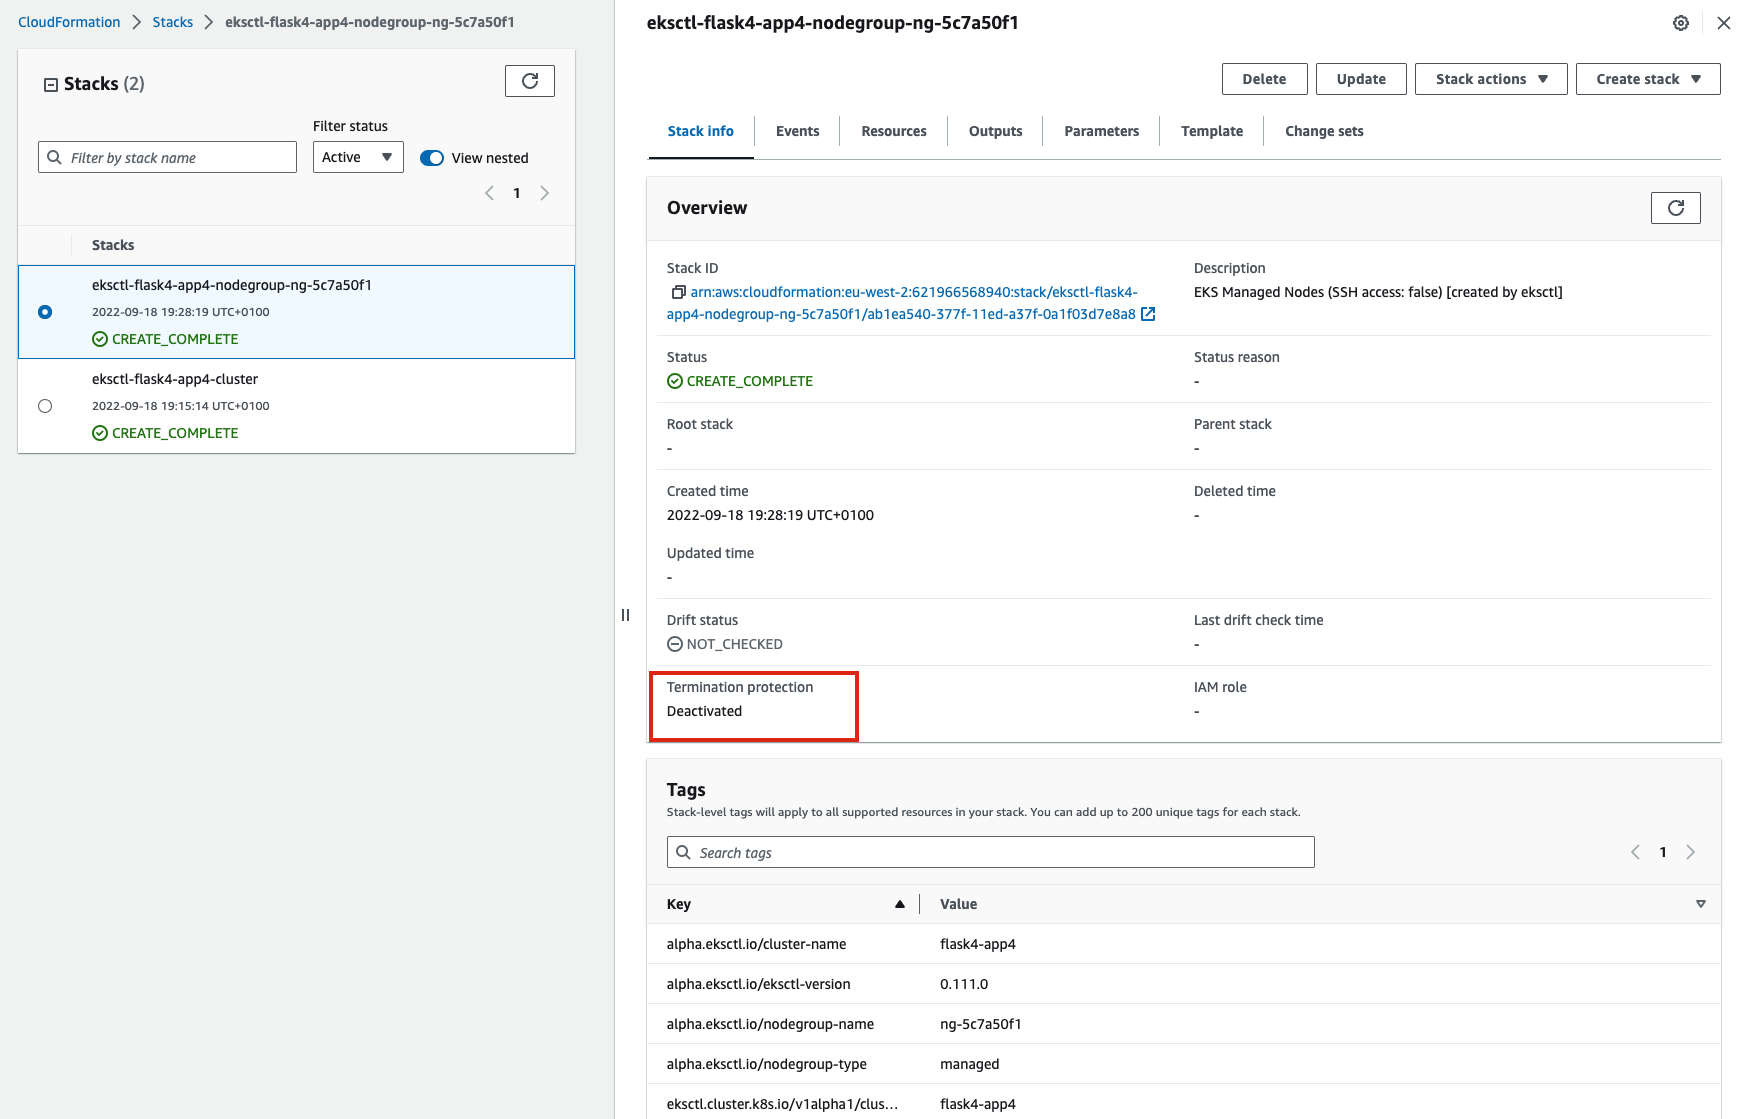Click the NOT_CHECKED drift status
The height and width of the screenshot is (1119, 1745).
pyautogui.click(x=725, y=644)
